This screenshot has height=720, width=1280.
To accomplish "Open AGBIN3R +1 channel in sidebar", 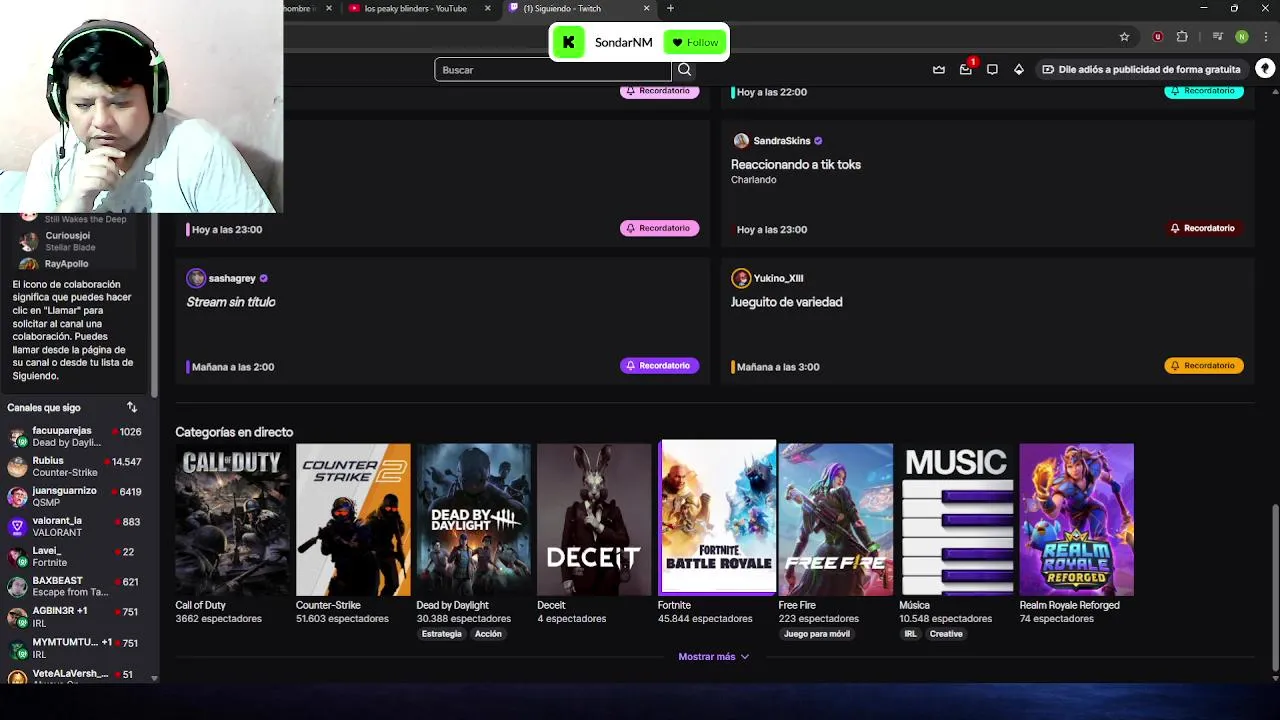I will point(74,616).
